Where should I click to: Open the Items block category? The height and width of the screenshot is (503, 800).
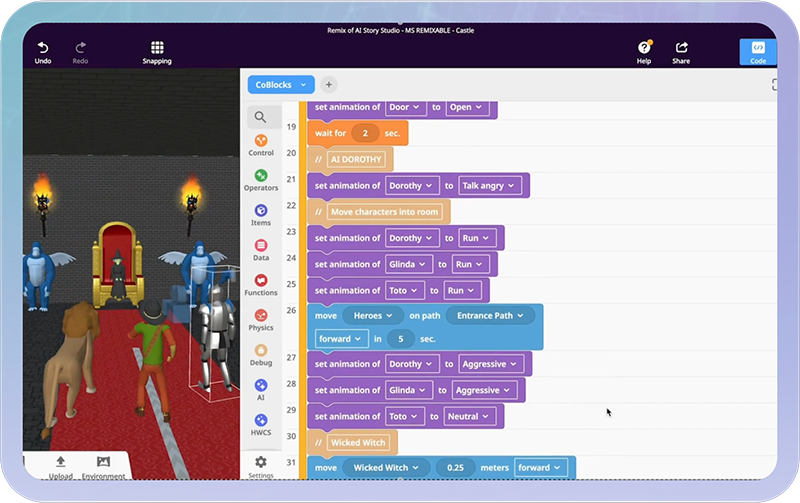(261, 215)
